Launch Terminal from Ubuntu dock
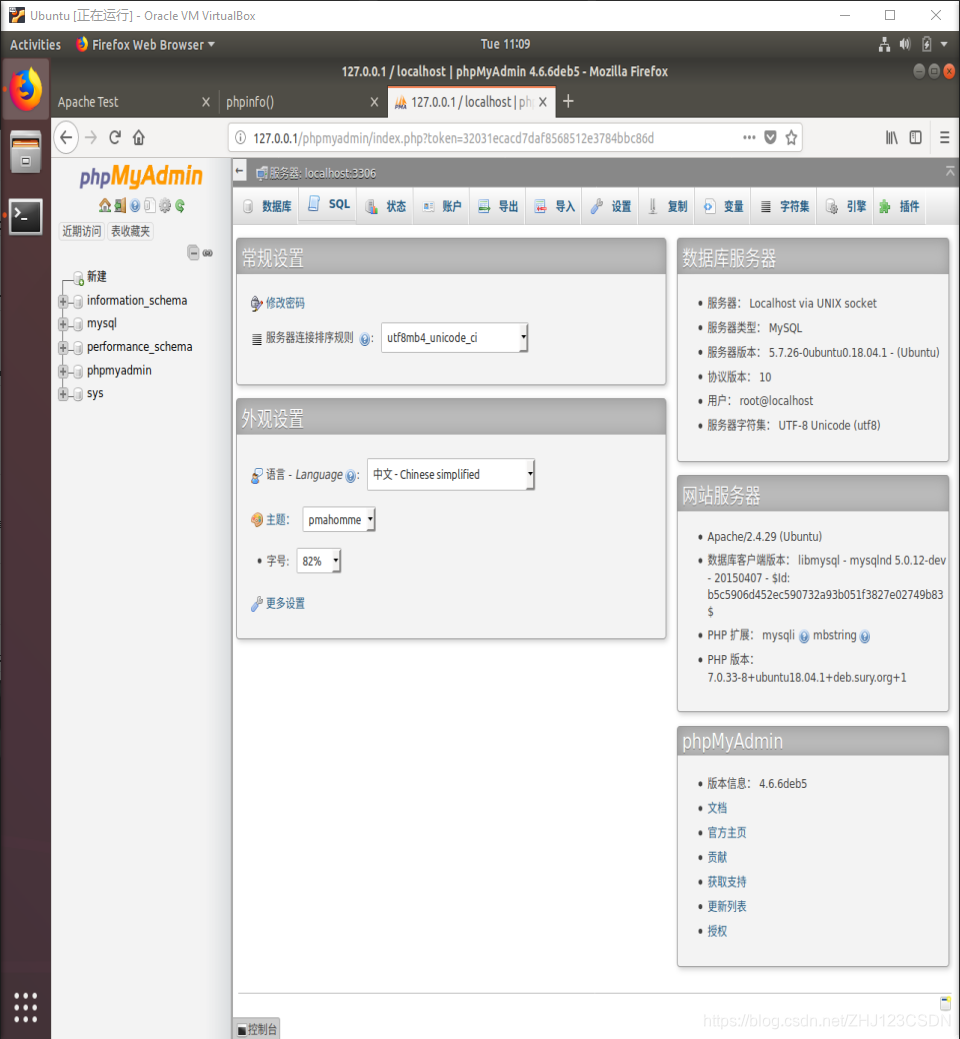Viewport: 960px width, 1039px height. 25,216
